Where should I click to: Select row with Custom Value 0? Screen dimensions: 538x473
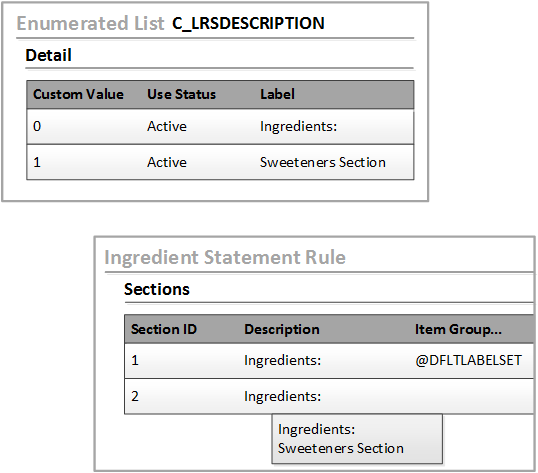[x=220, y=127]
